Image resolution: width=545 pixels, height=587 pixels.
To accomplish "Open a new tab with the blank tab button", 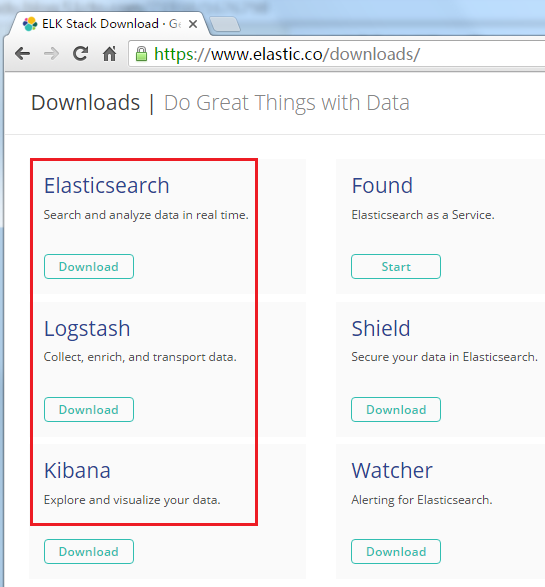I will pyautogui.click(x=225, y=24).
